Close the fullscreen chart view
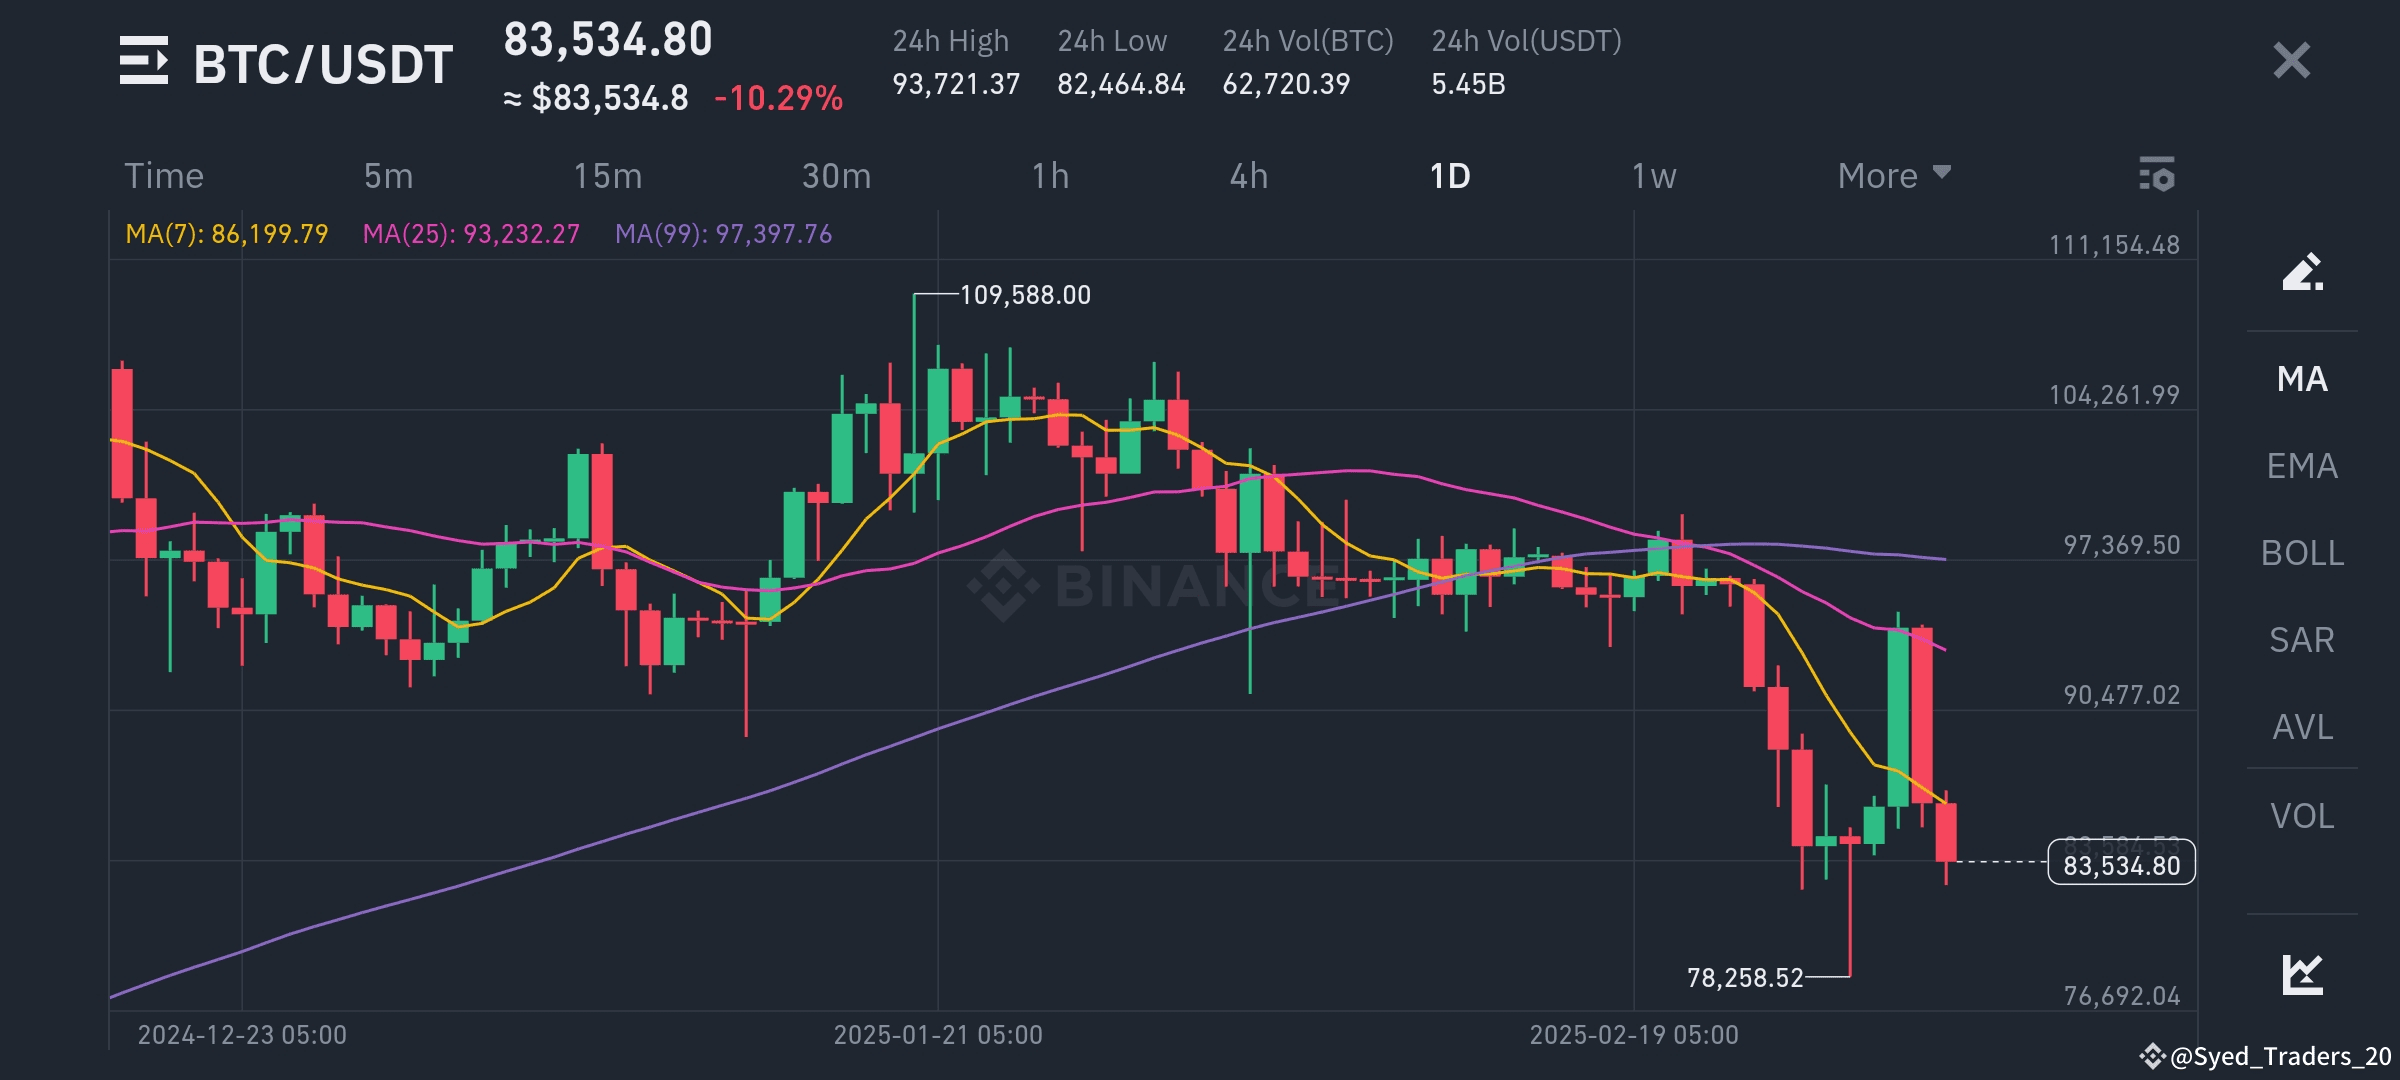Viewport: 2400px width, 1080px height. [x=2291, y=61]
